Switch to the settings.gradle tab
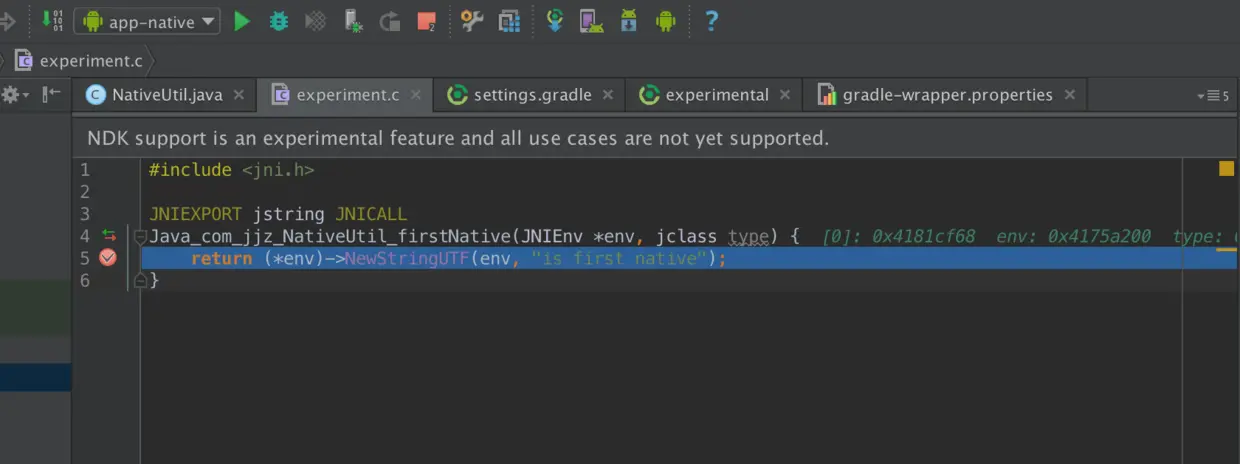Viewport: 1240px width, 464px height. coord(531,95)
